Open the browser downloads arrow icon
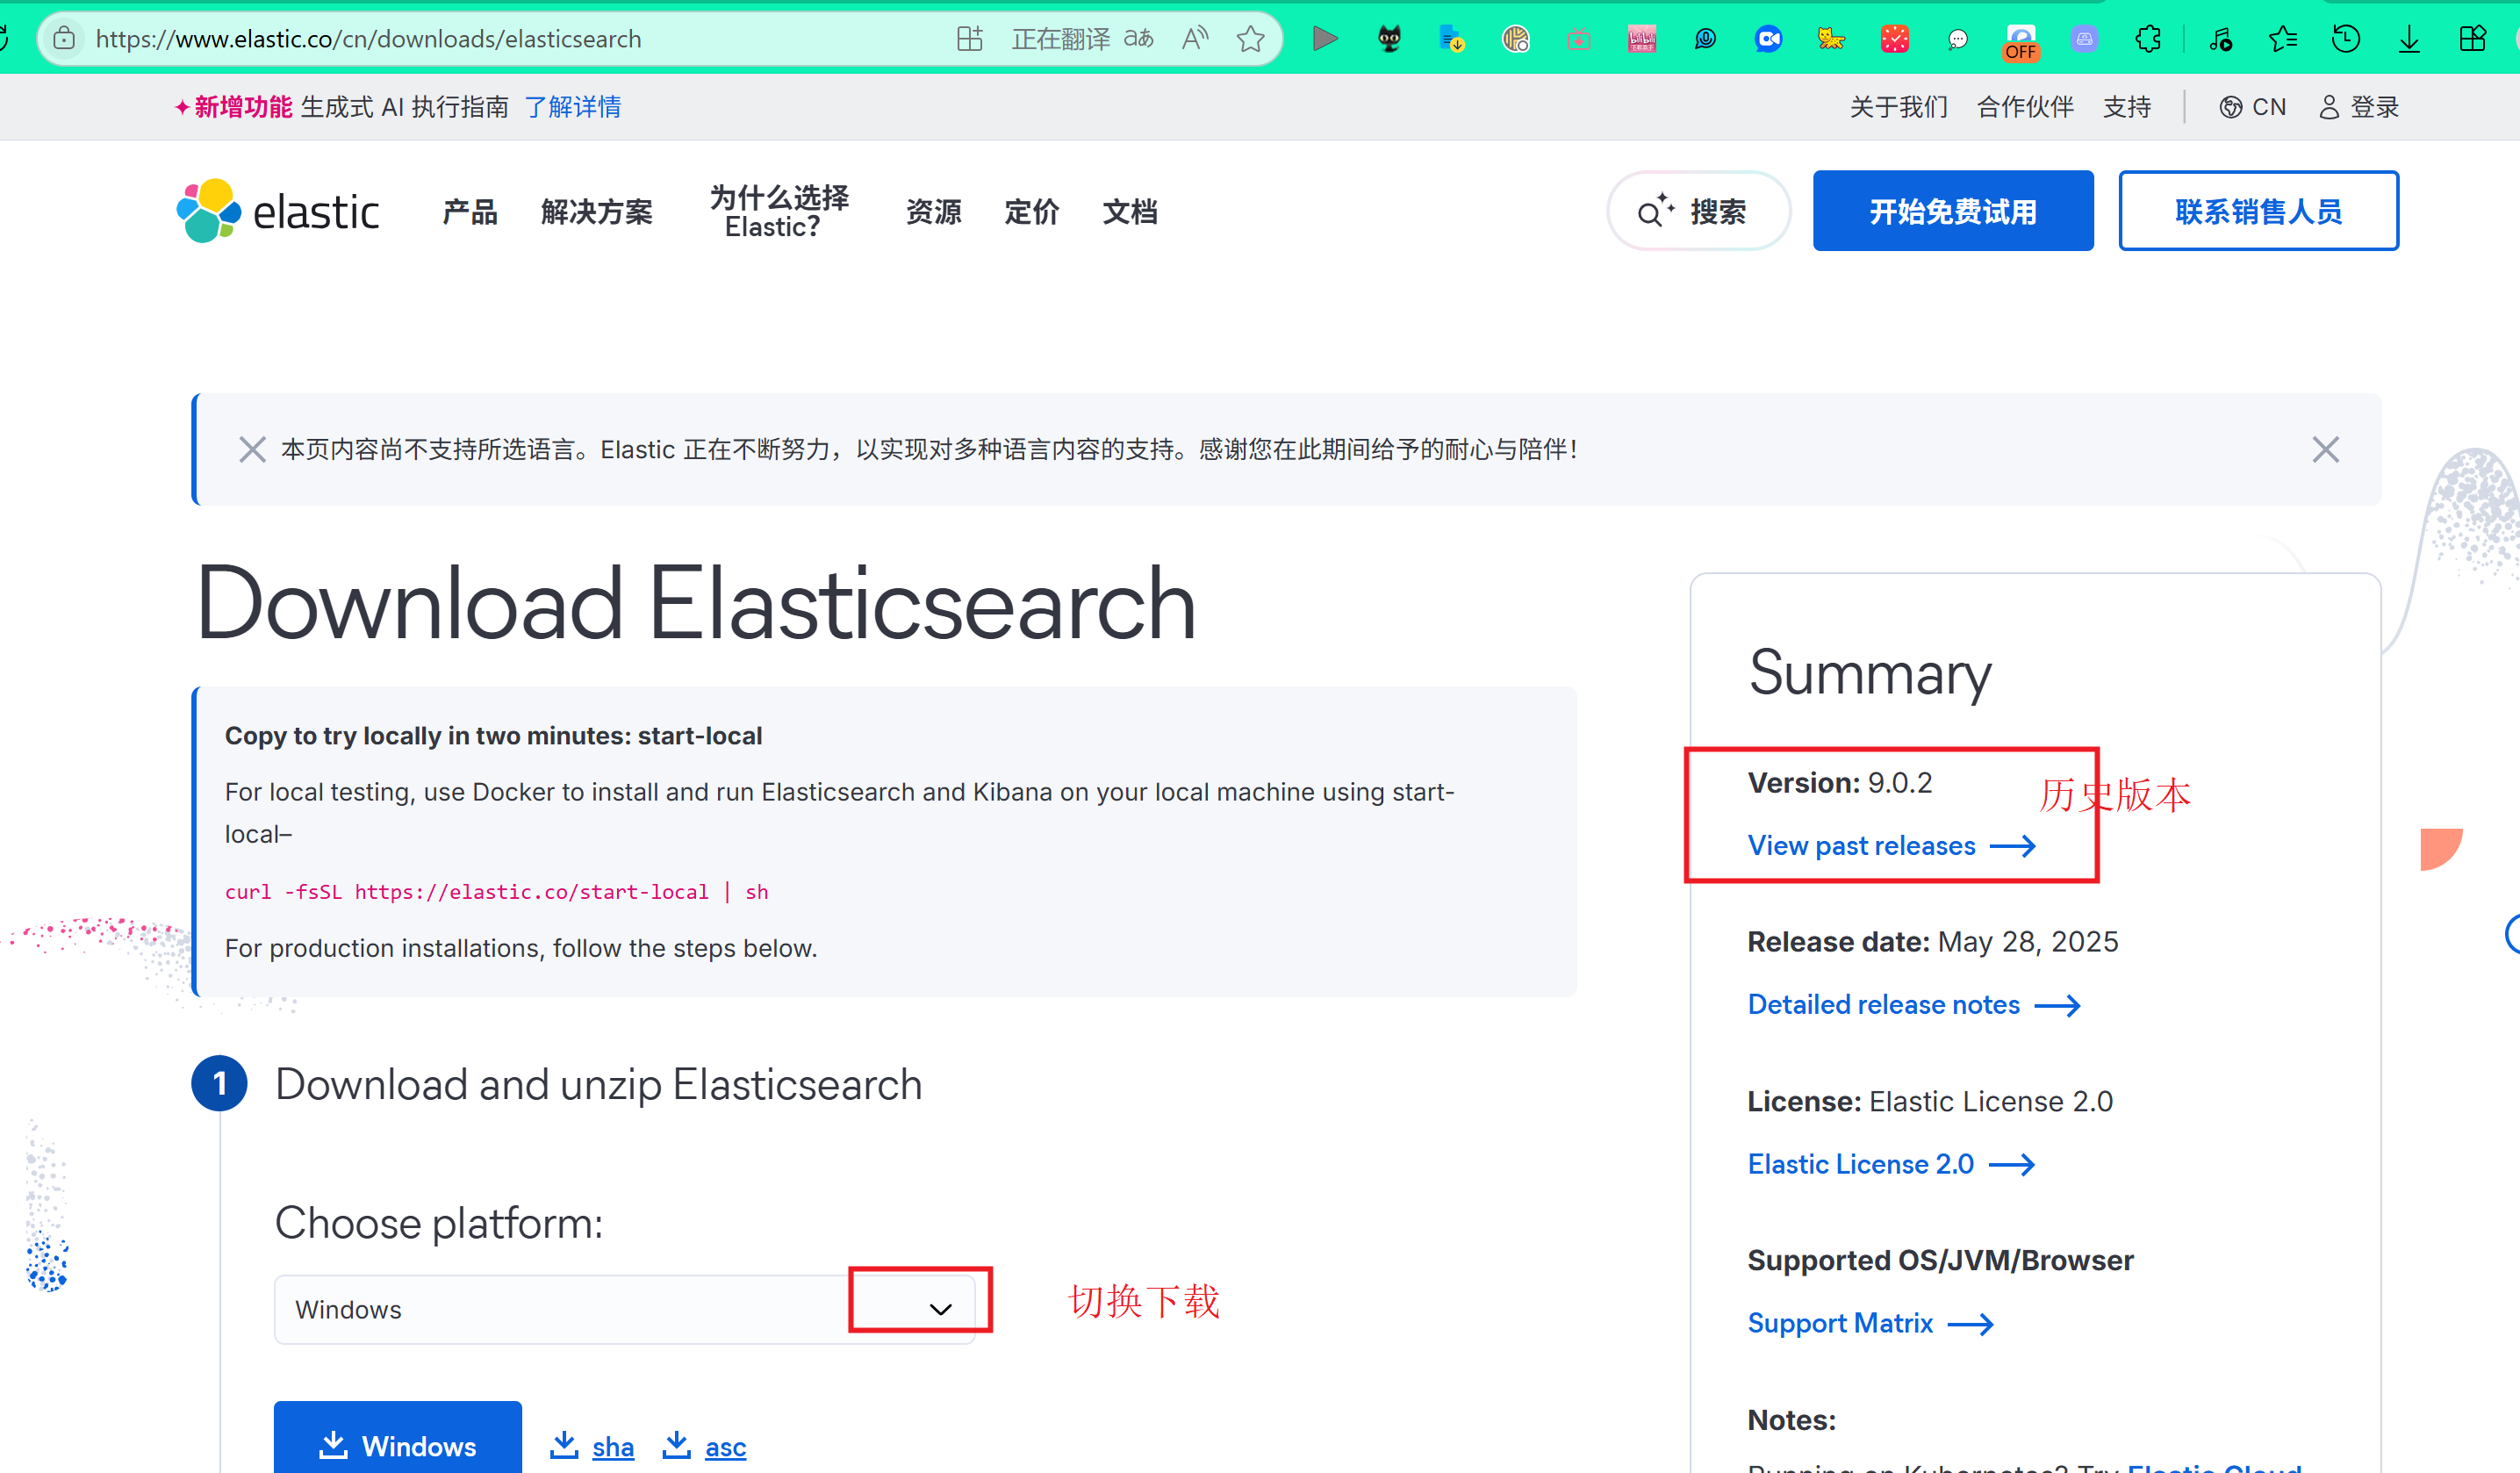 [2409, 39]
